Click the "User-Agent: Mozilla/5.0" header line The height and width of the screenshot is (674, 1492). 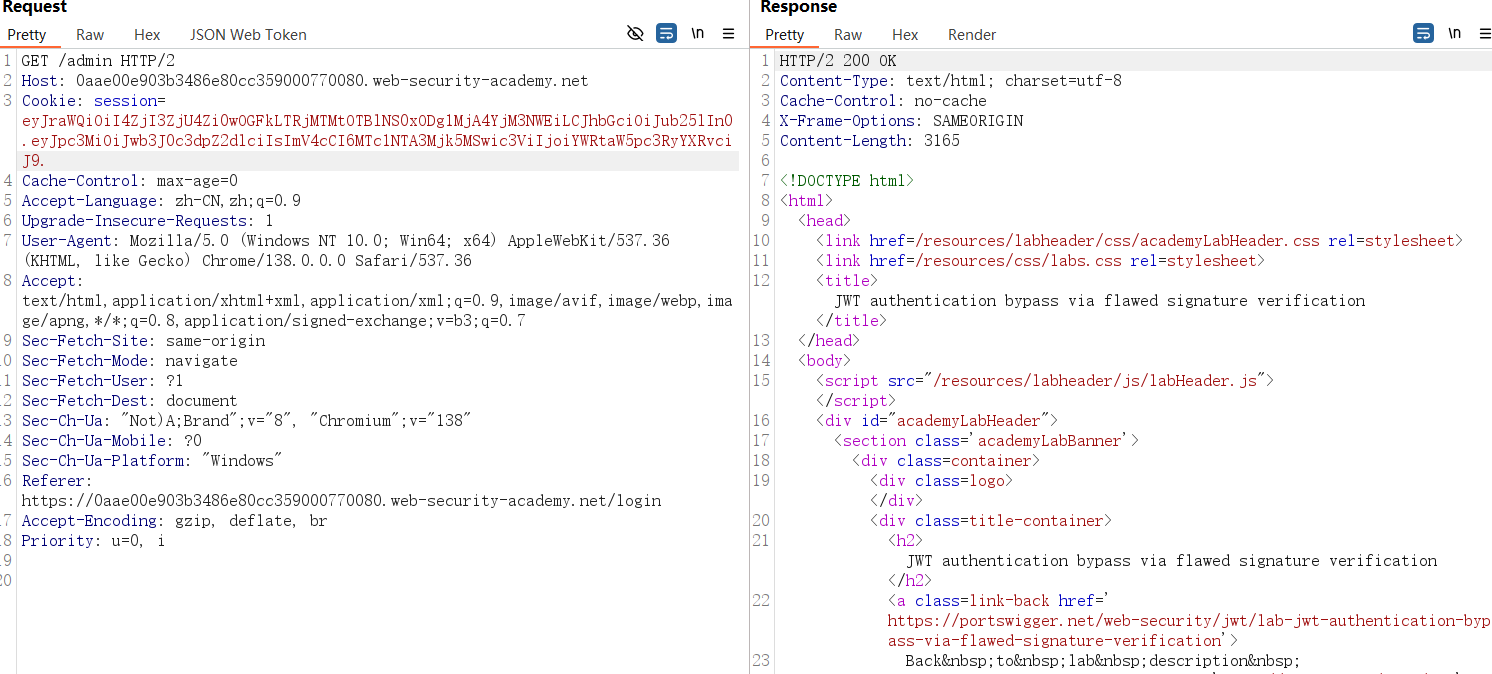pyautogui.click(x=346, y=241)
